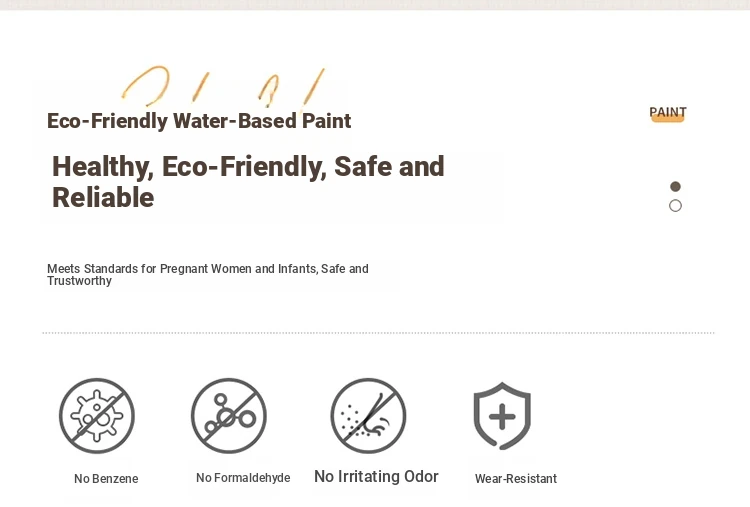The image size is (750, 507).
Task: Click the plus sign inside the shield
Action: tap(502, 417)
